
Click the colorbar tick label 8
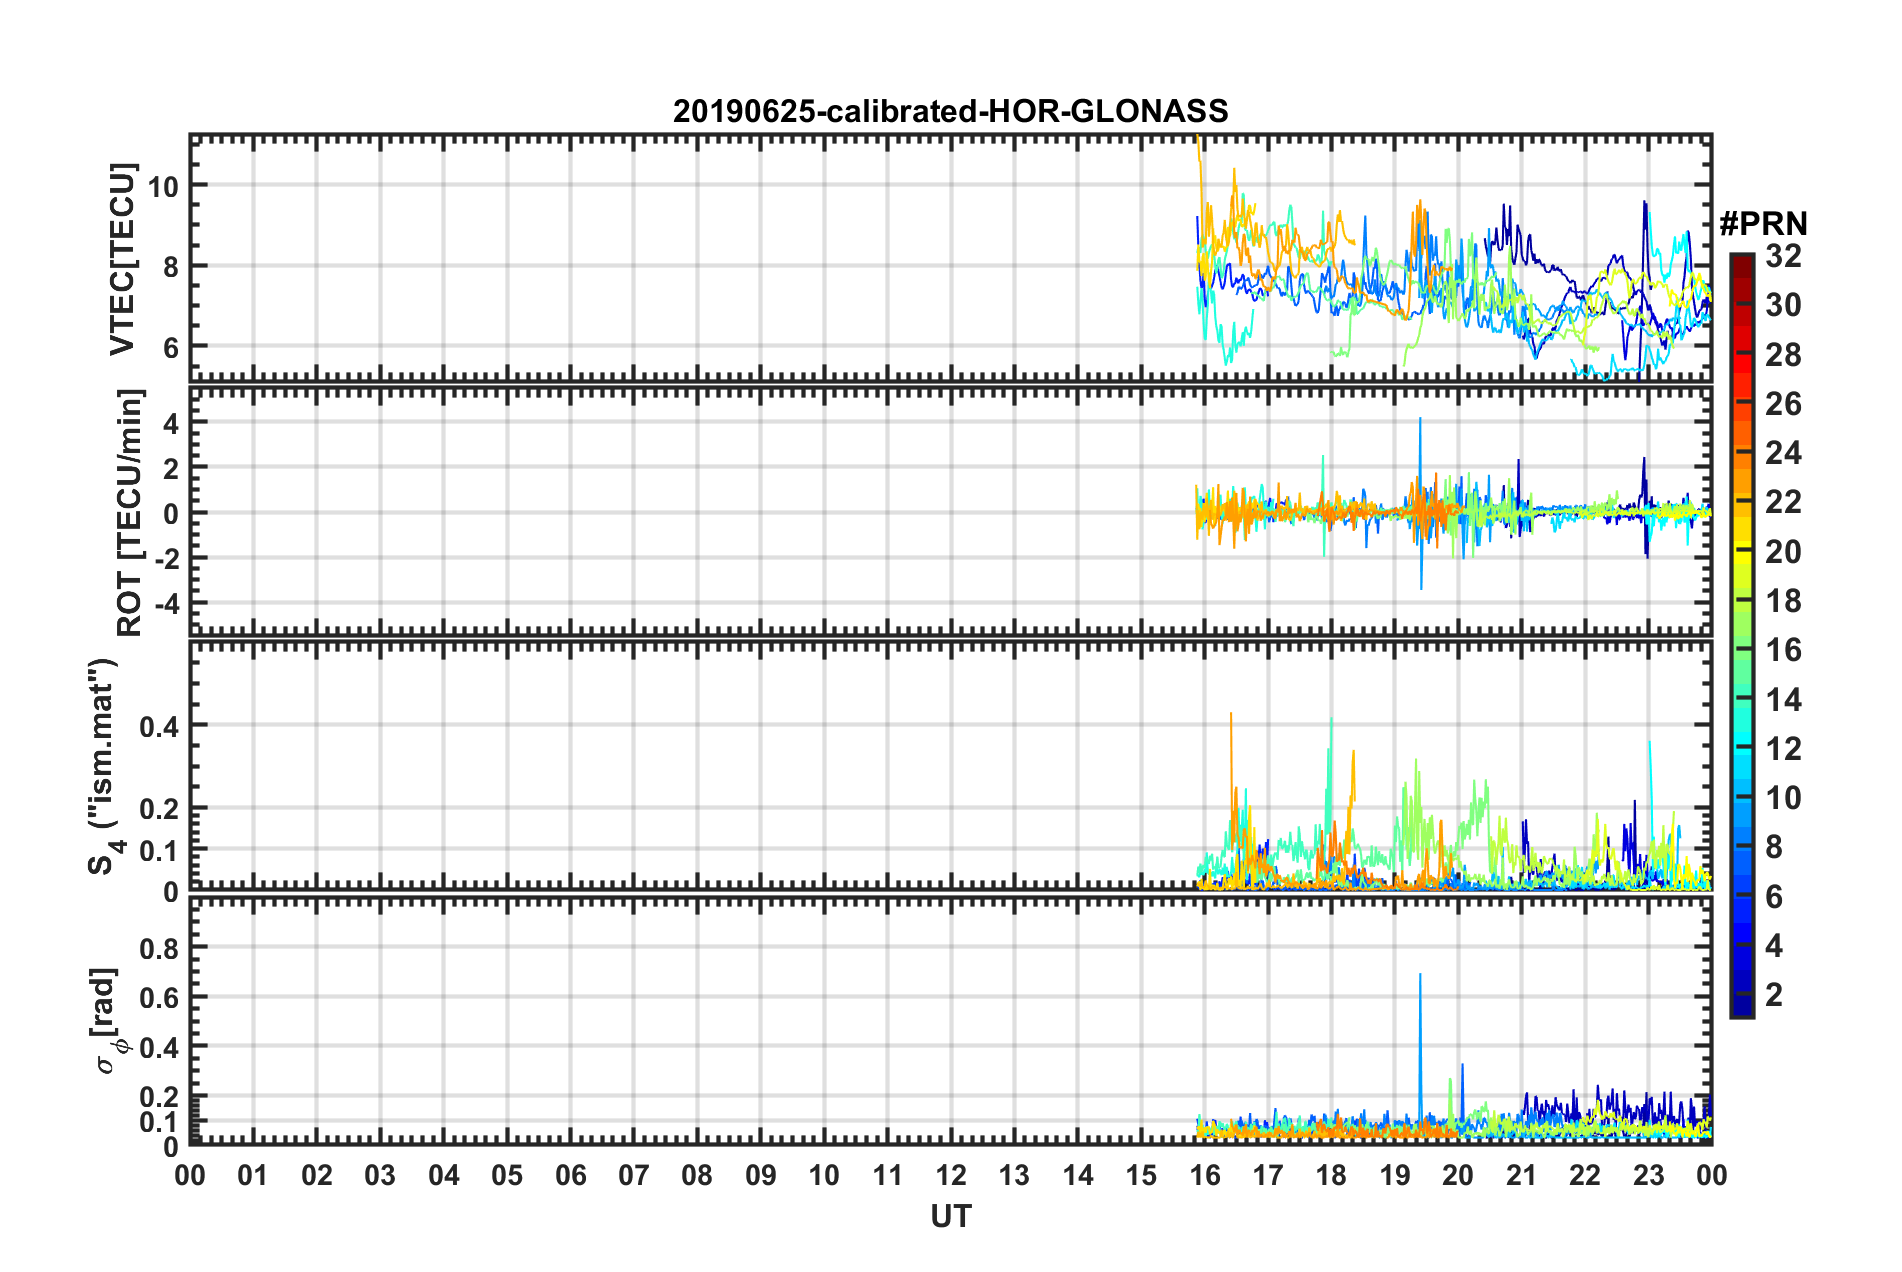click(x=1774, y=847)
